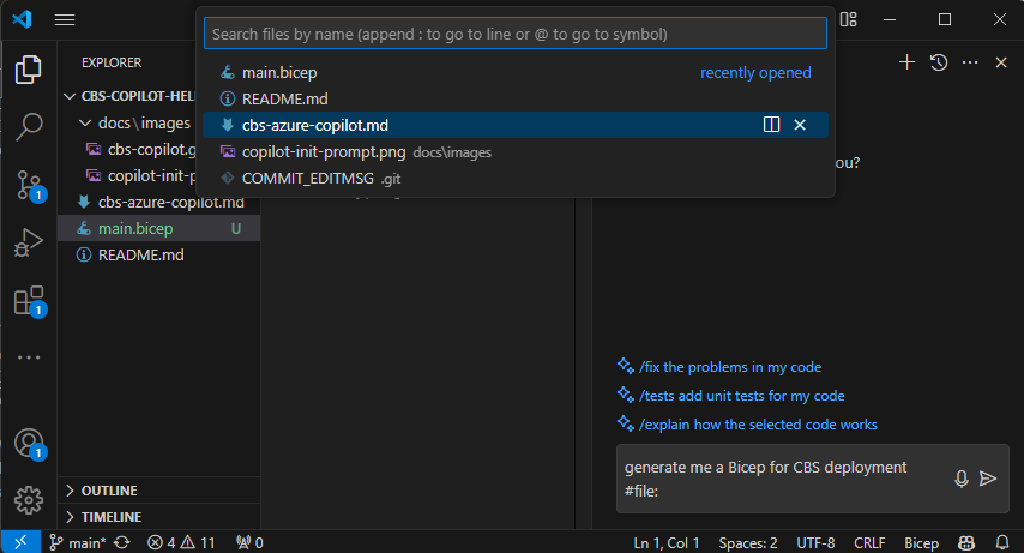Open Source Control view with badge

29,185
